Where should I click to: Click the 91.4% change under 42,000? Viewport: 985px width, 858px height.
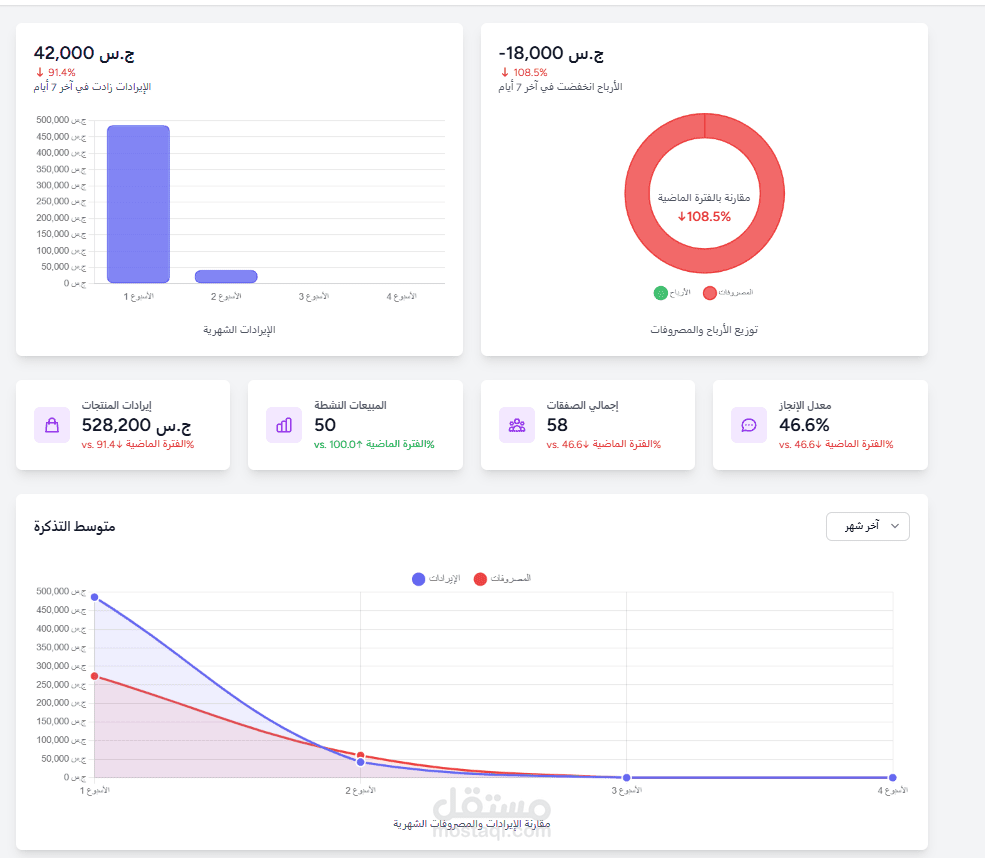(x=62, y=72)
